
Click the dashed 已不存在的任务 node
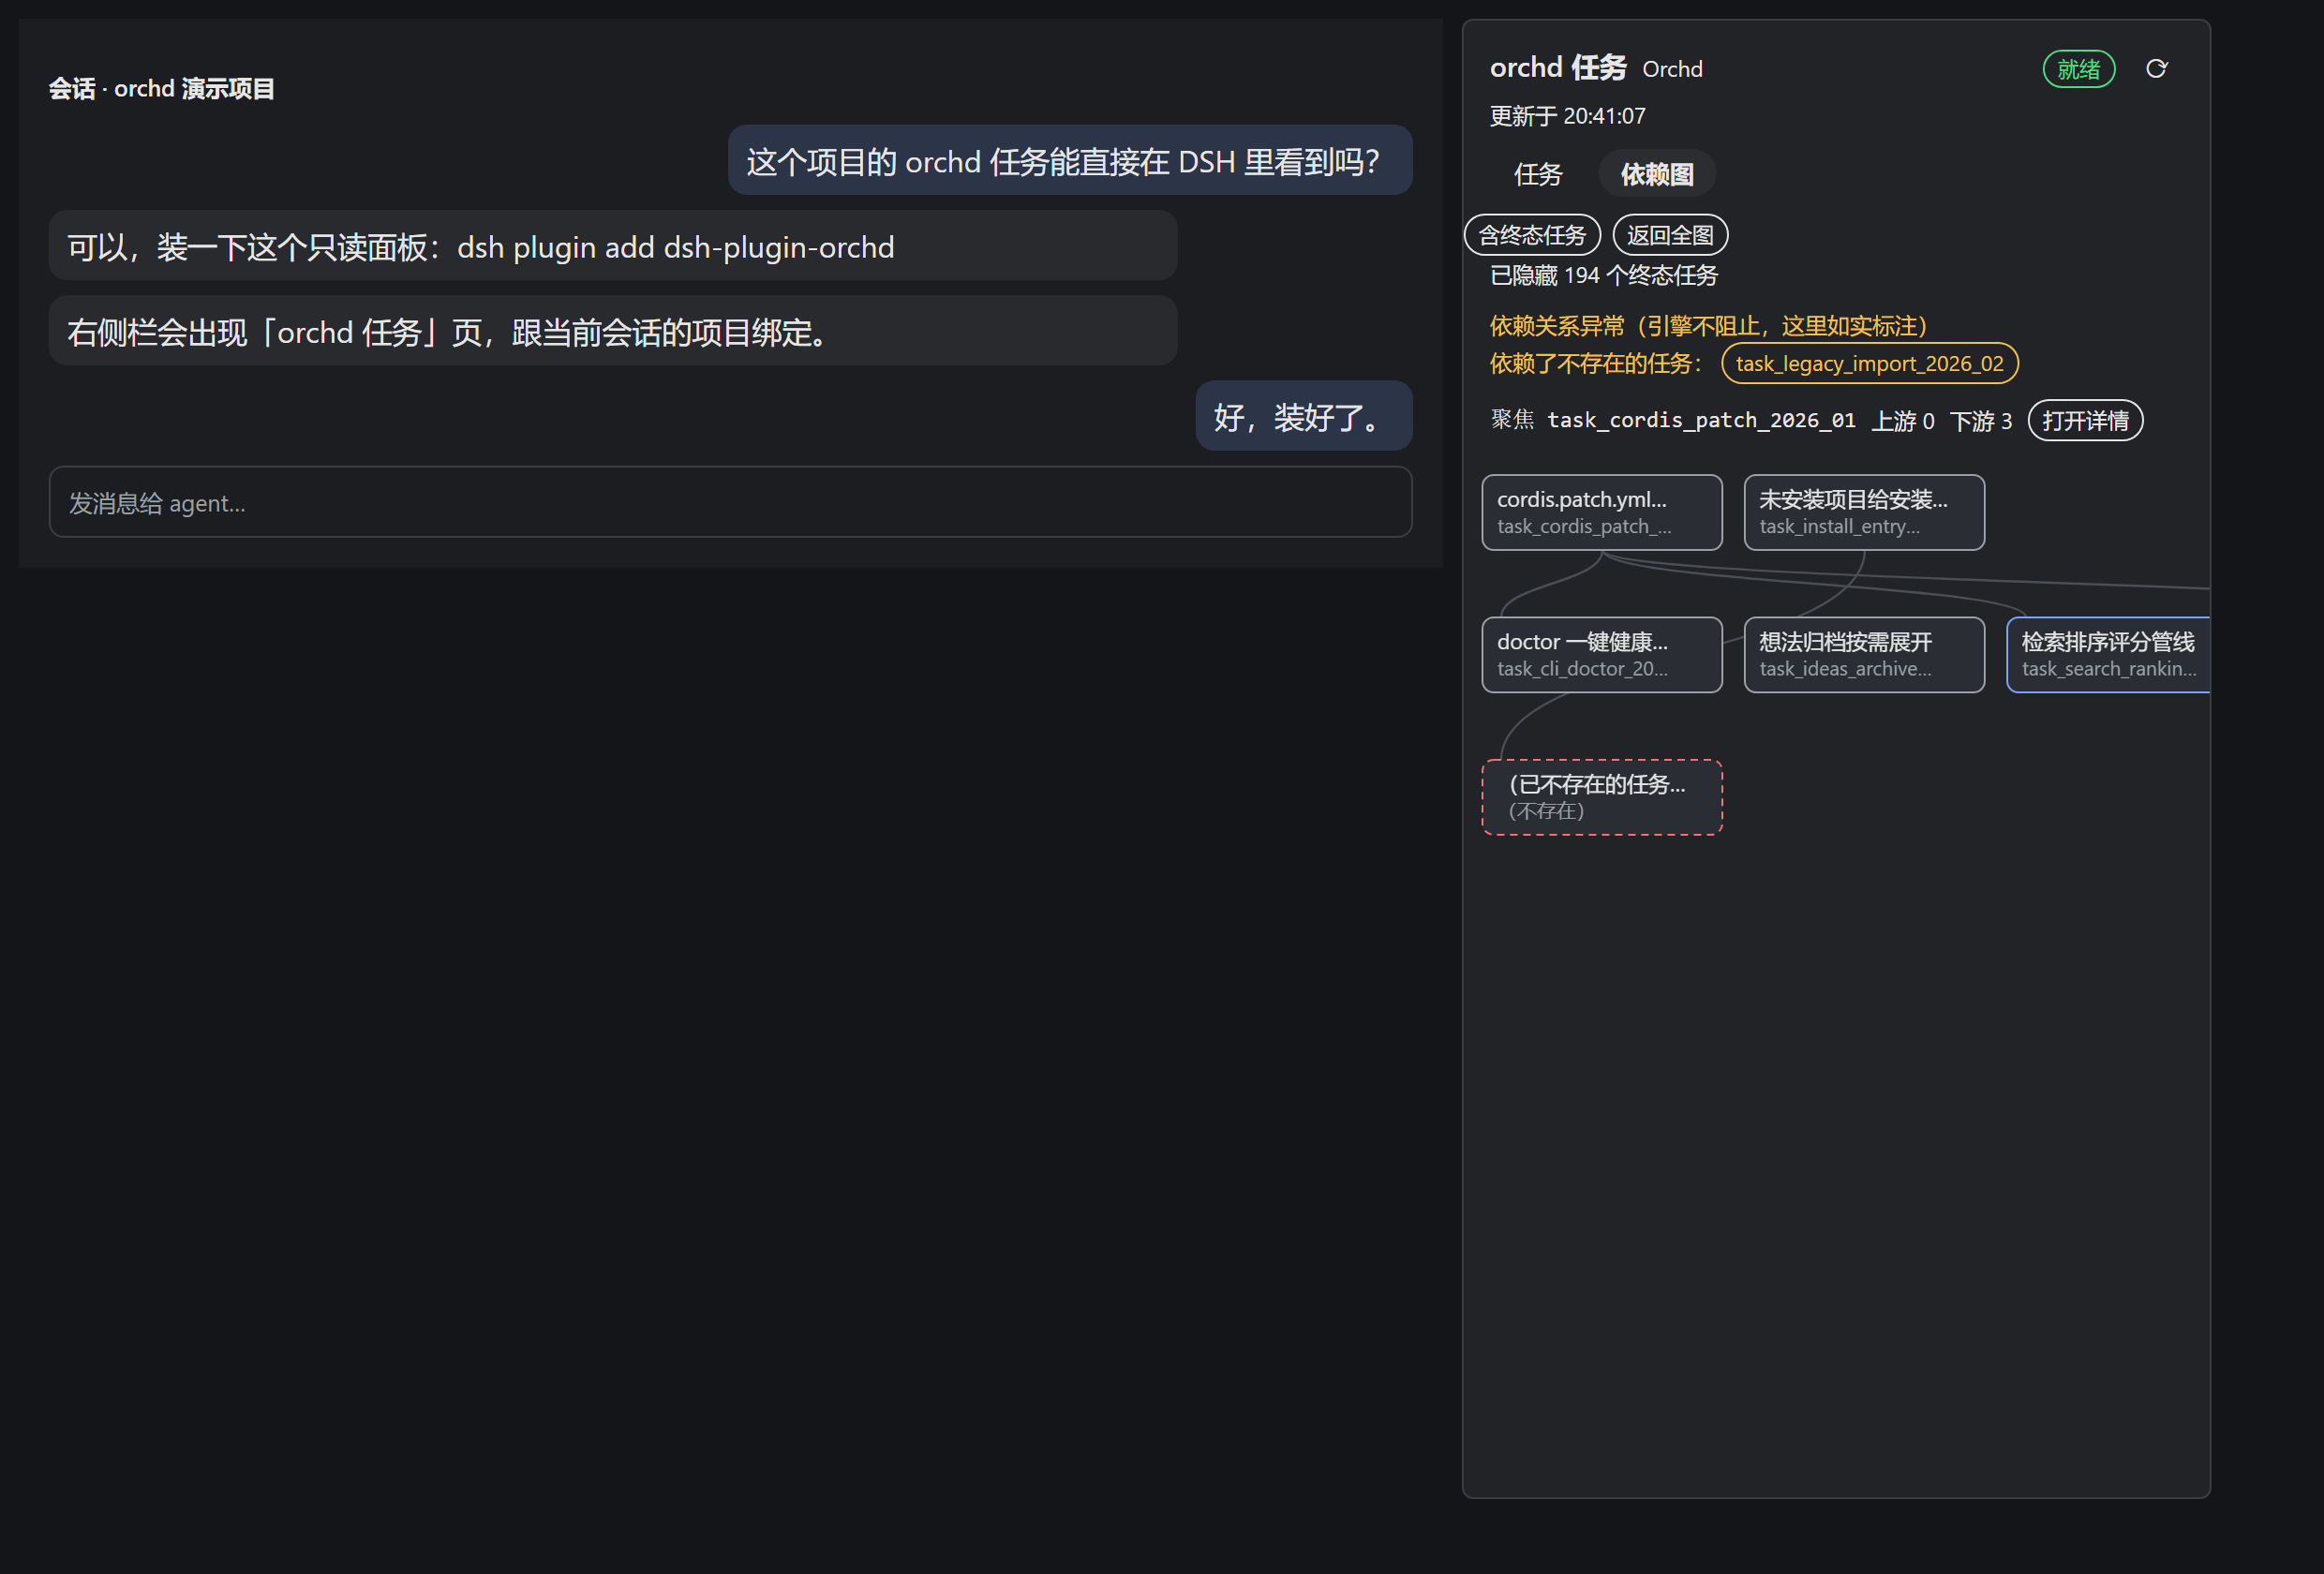pos(1601,797)
